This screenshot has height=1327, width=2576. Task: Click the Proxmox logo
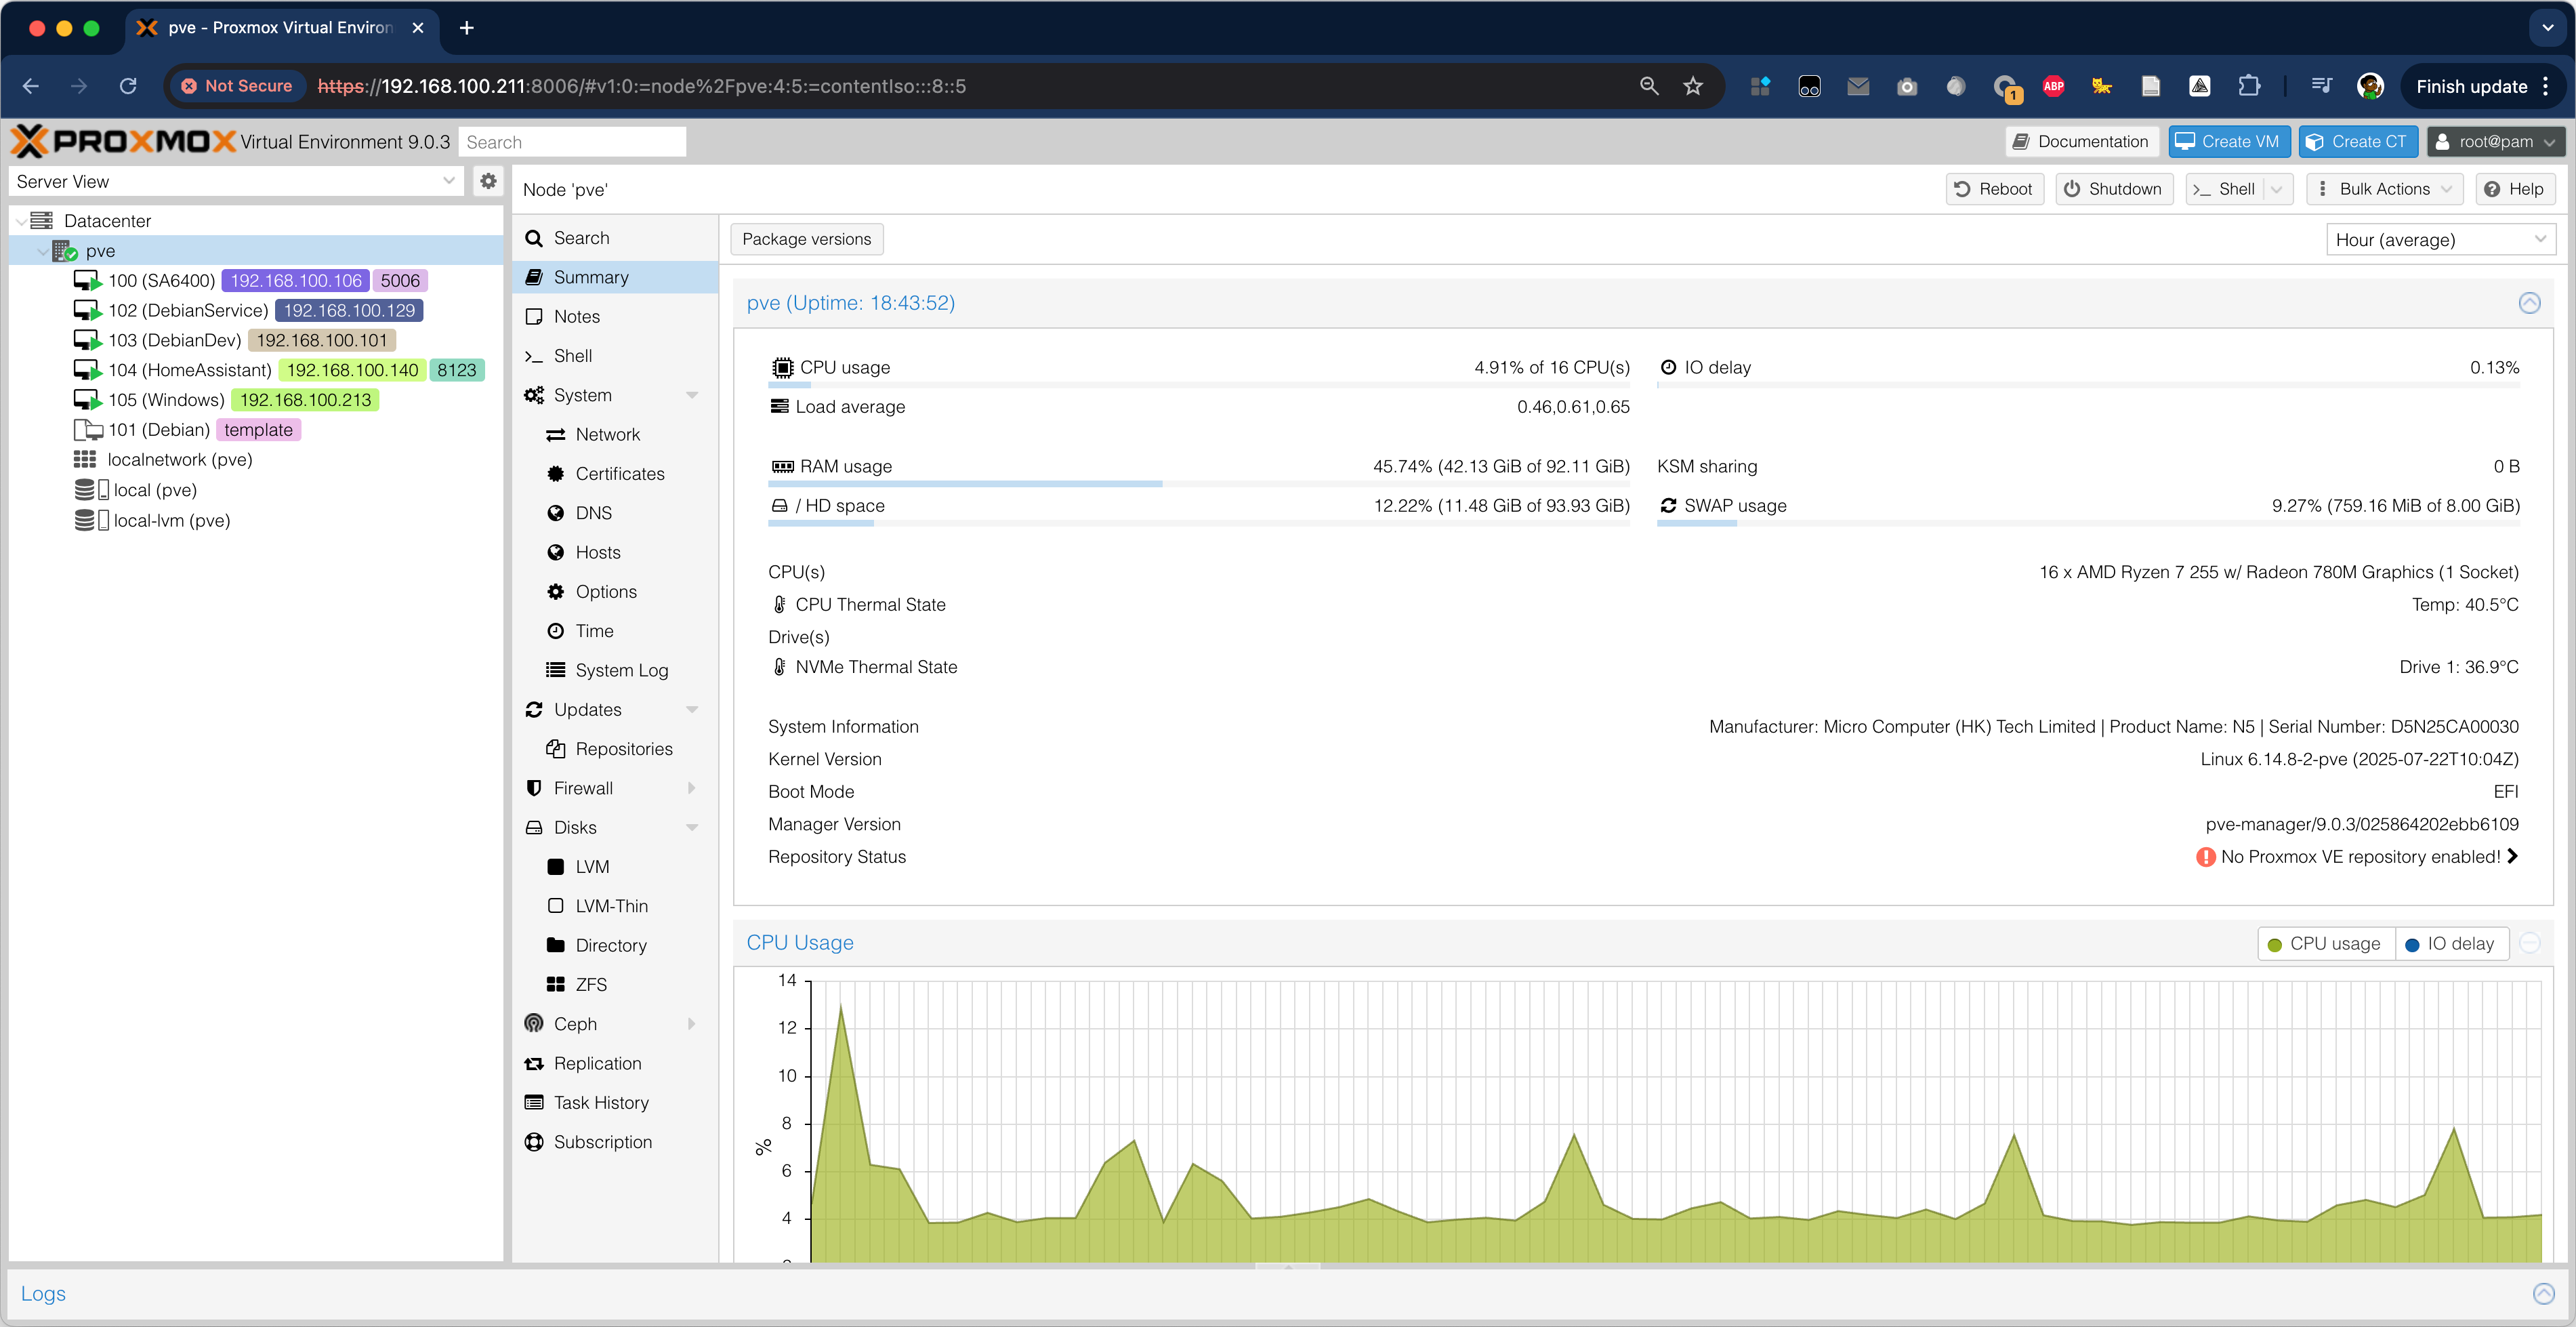(123, 141)
